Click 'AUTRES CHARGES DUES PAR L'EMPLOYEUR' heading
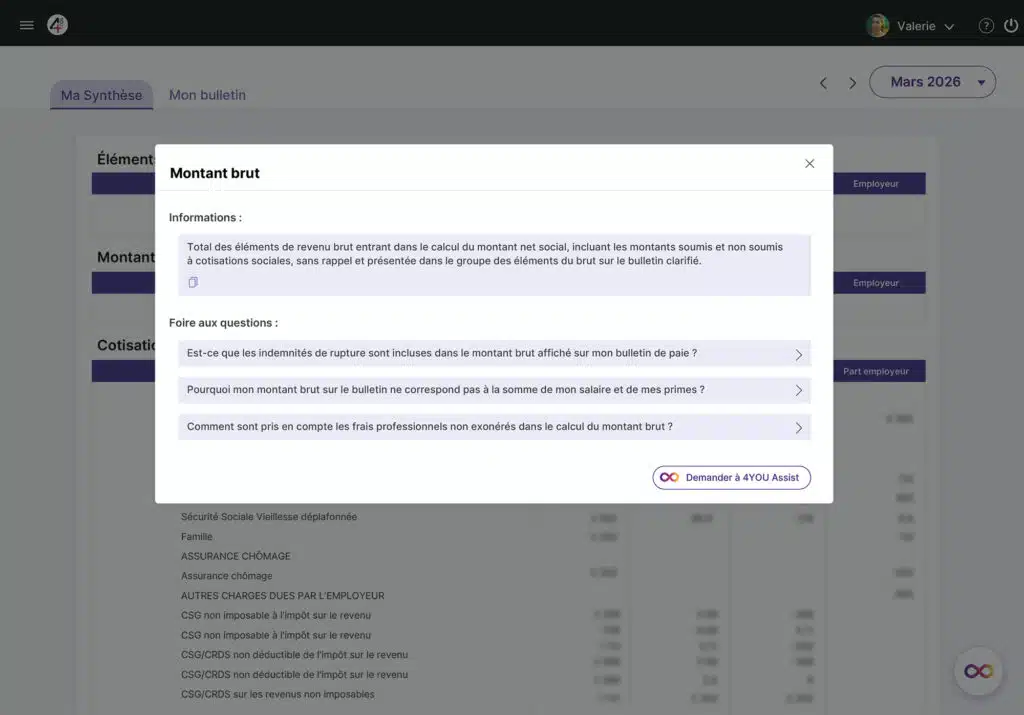This screenshot has width=1024, height=715. coord(282,596)
